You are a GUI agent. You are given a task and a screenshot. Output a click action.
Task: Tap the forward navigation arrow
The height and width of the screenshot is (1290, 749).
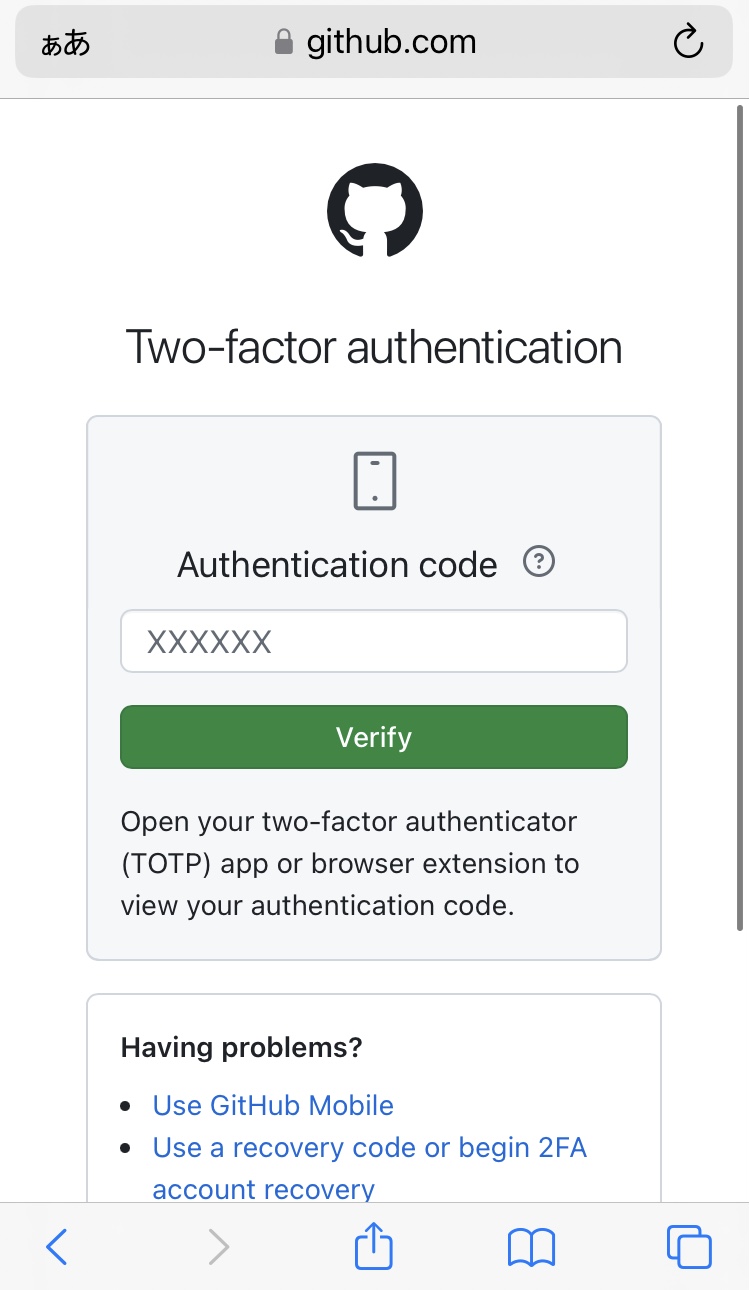(218, 1246)
